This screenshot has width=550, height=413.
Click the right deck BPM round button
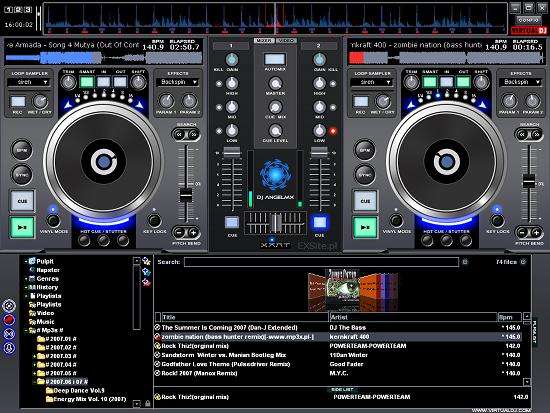[365, 150]
